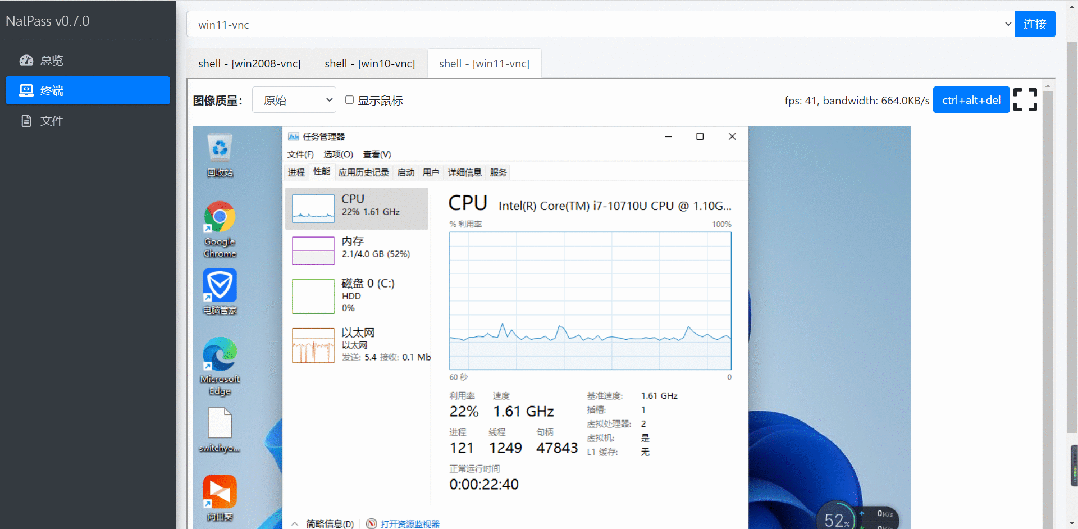
Task: Select the 以太网 ethernet performance entry
Action: tap(356, 344)
